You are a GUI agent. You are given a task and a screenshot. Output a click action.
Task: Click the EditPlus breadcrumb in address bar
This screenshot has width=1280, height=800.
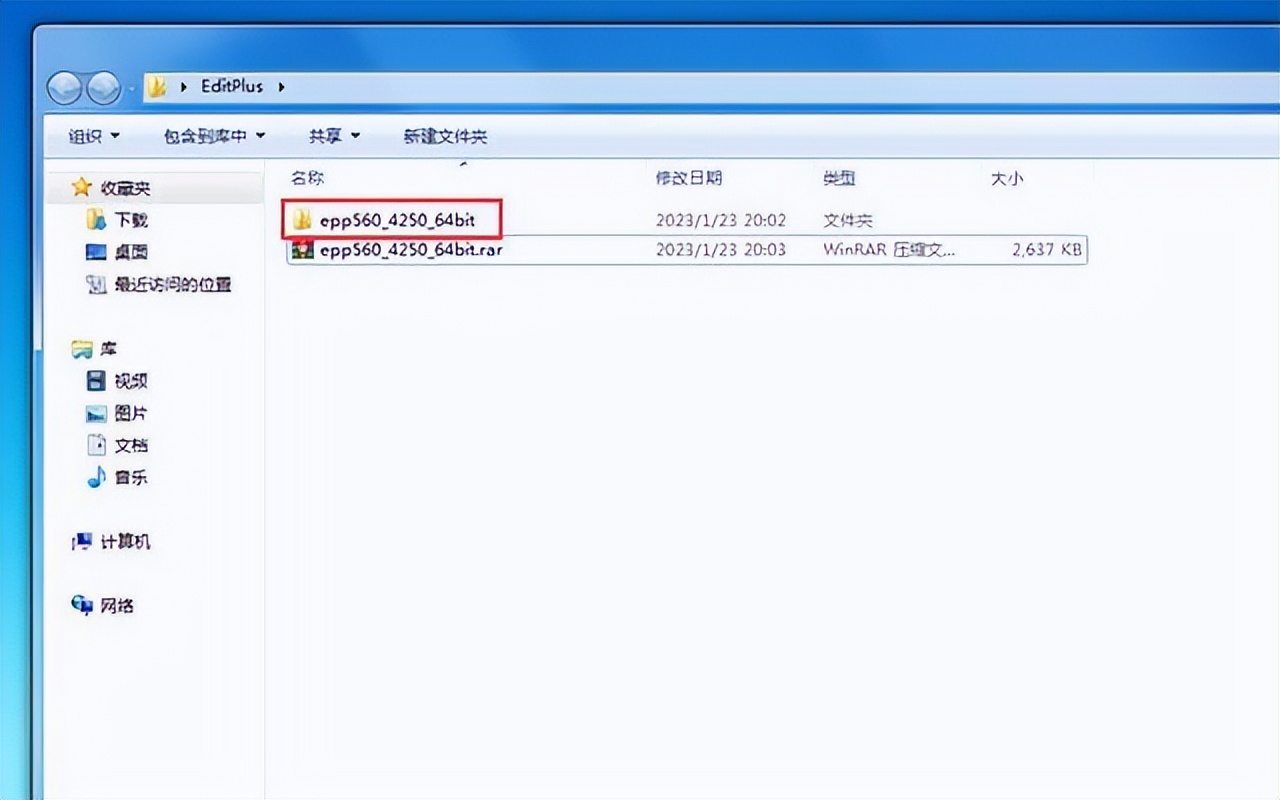click(232, 86)
